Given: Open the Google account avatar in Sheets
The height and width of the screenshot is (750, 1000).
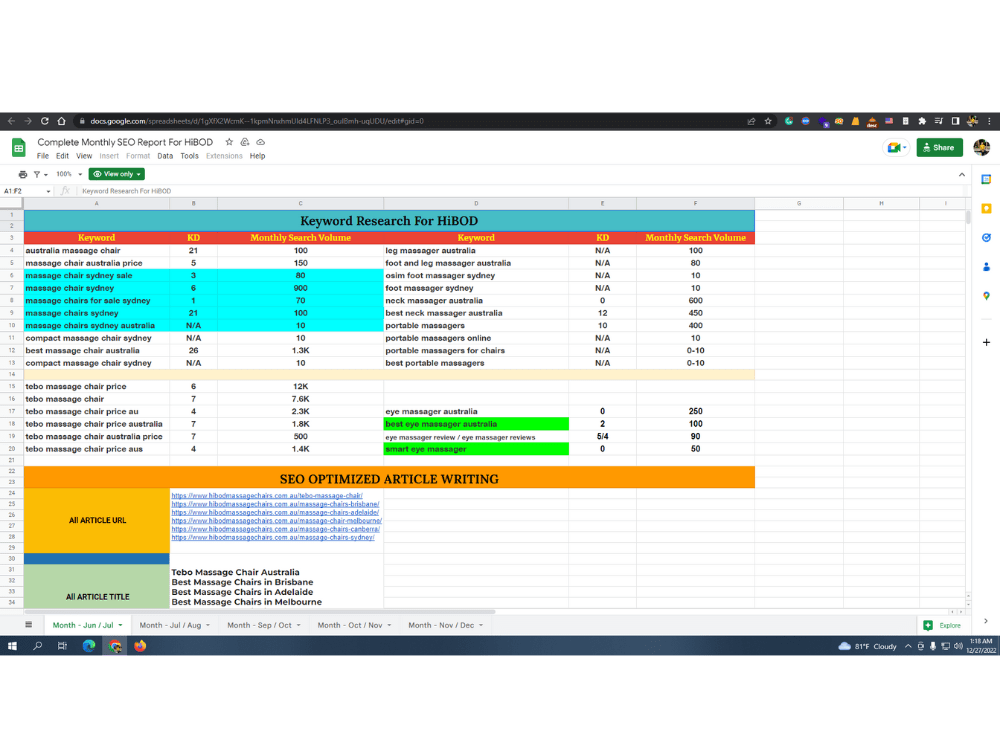Looking at the screenshot, I should click(x=982, y=147).
